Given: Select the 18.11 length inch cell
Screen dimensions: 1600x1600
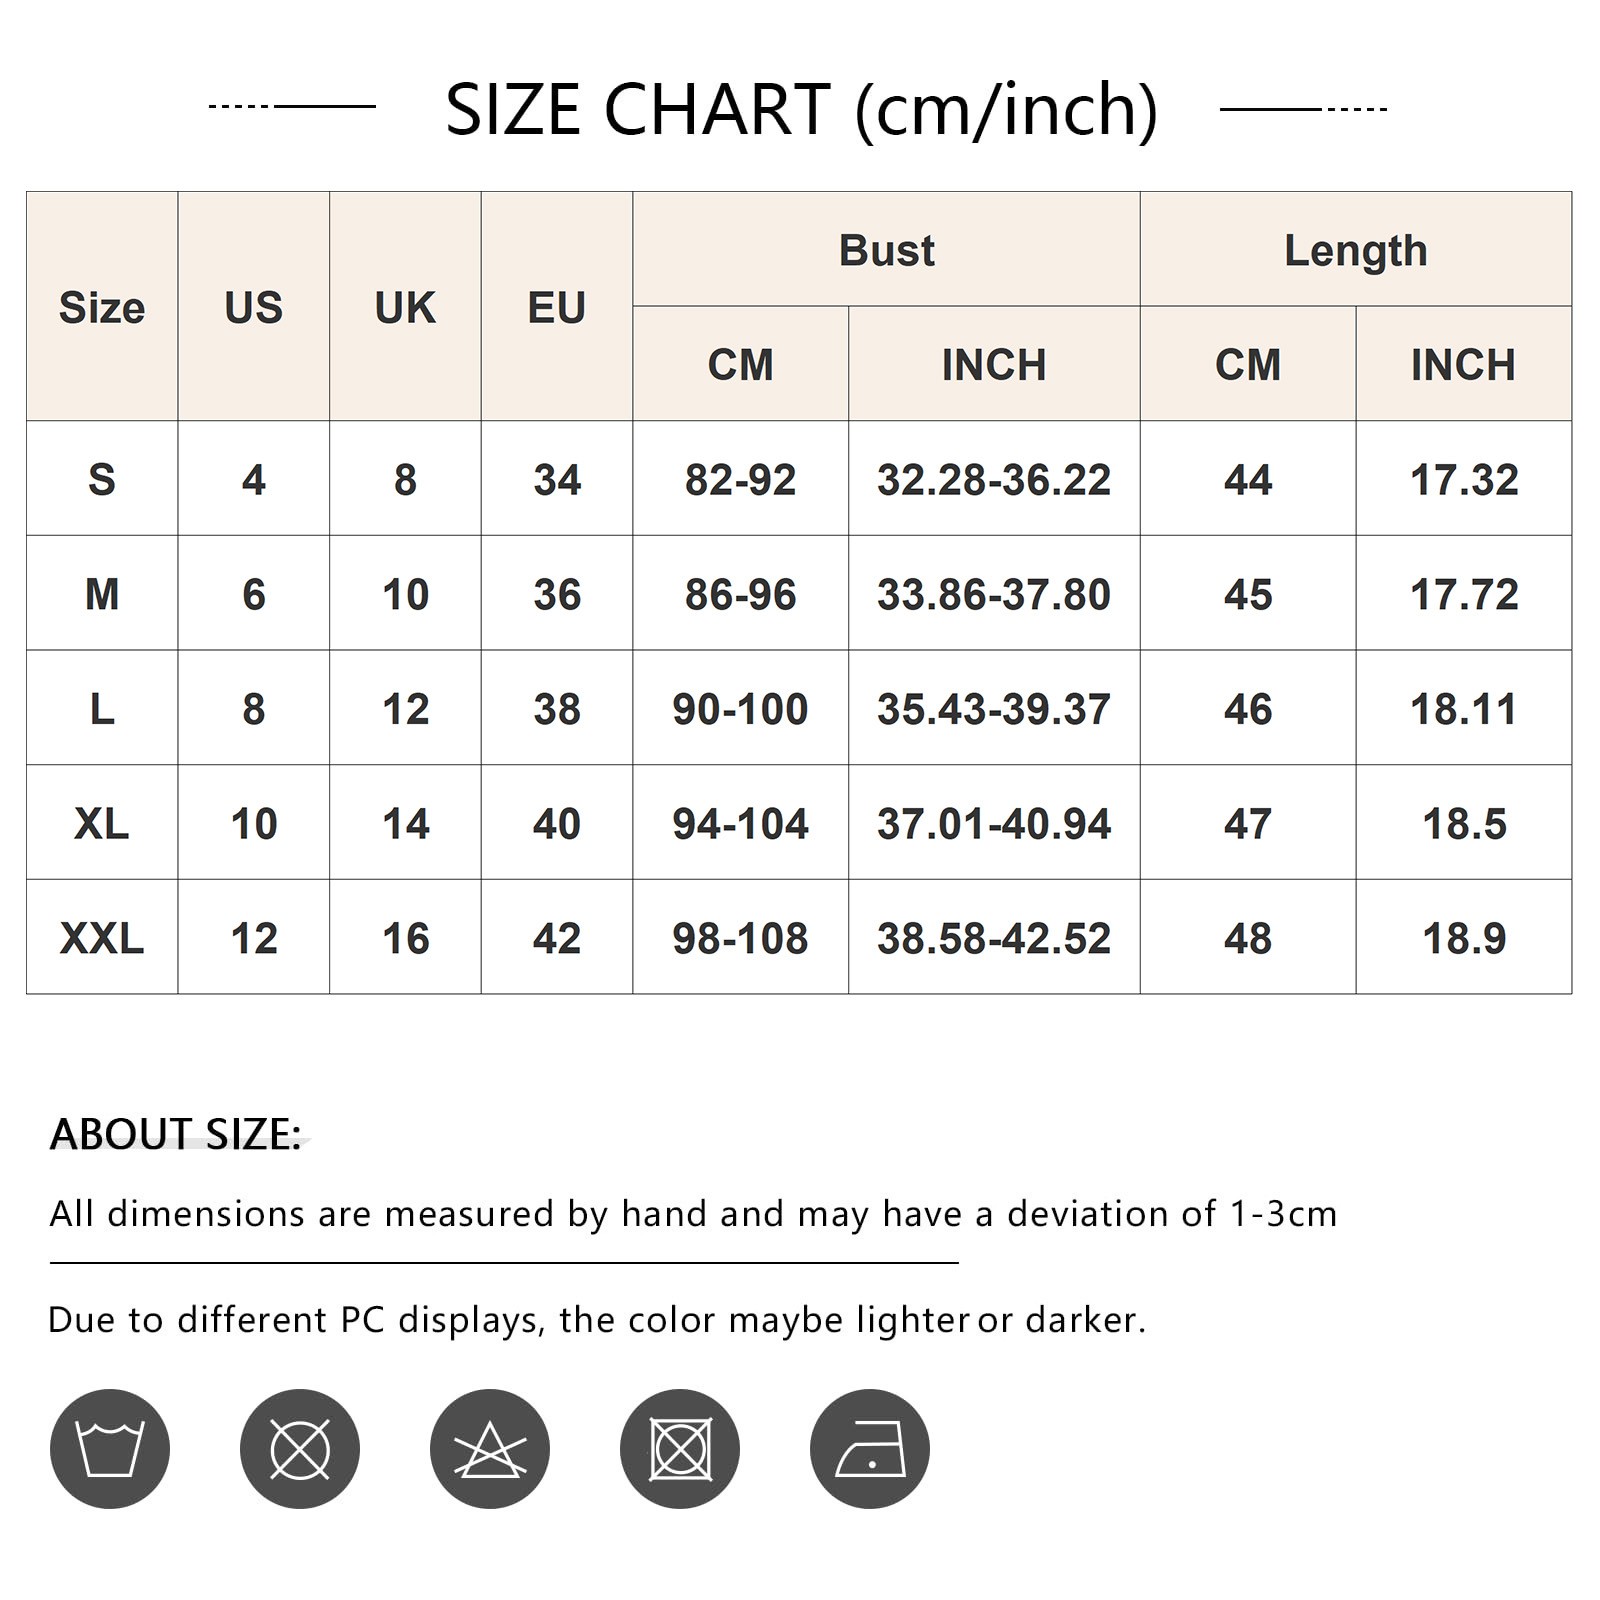Looking at the screenshot, I should (x=1464, y=709).
